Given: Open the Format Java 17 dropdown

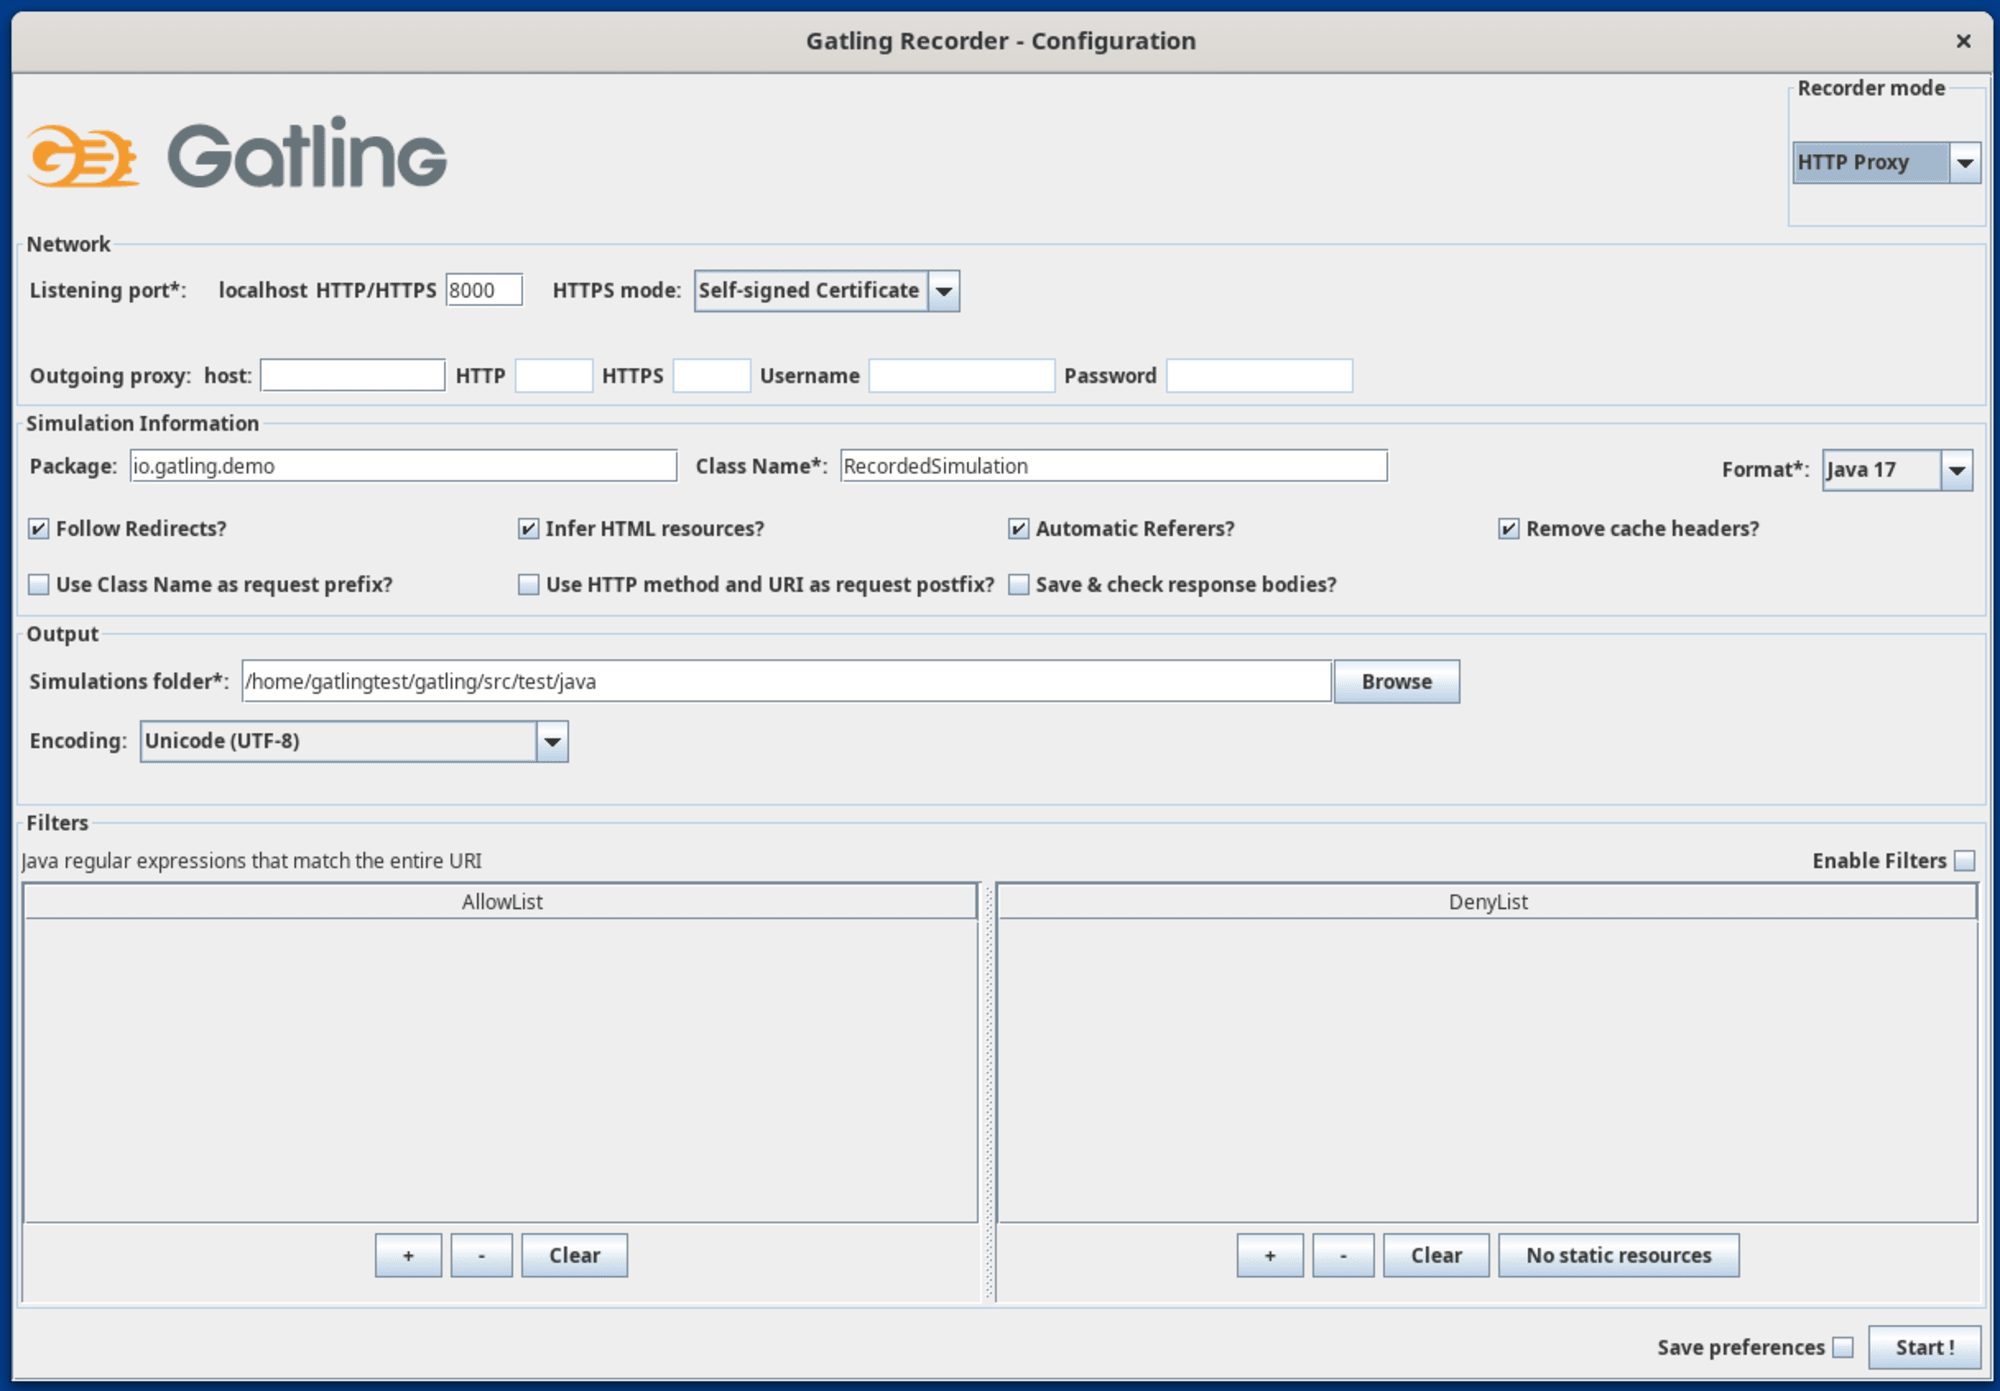Looking at the screenshot, I should (x=1897, y=470).
